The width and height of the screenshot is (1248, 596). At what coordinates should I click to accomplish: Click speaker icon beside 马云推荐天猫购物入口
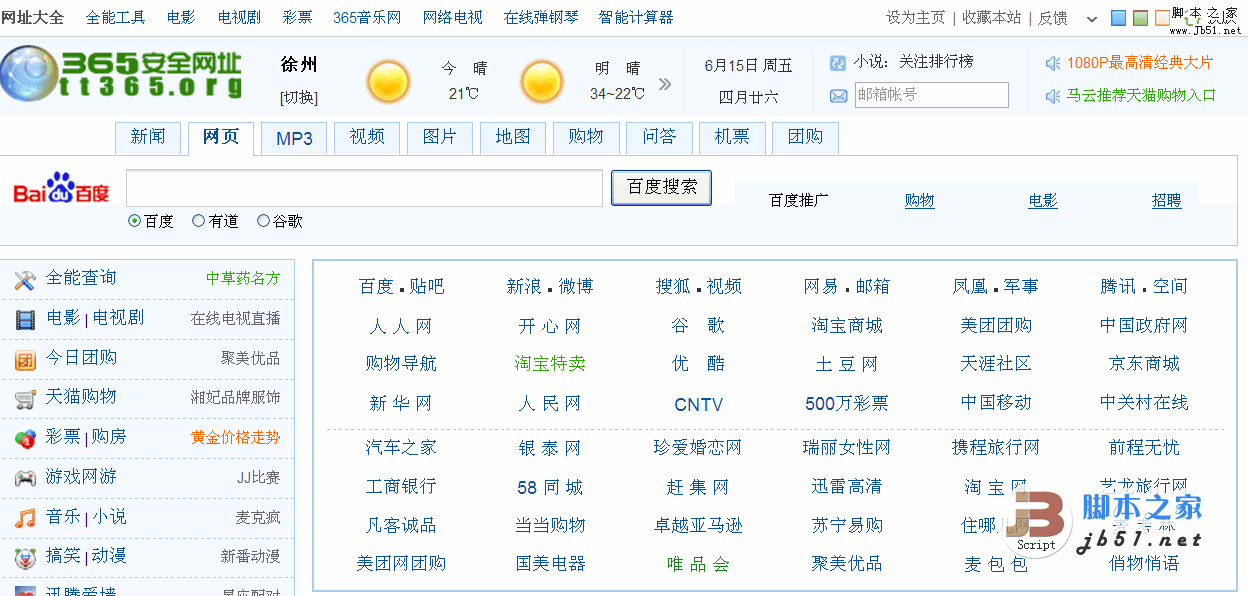click(1053, 96)
